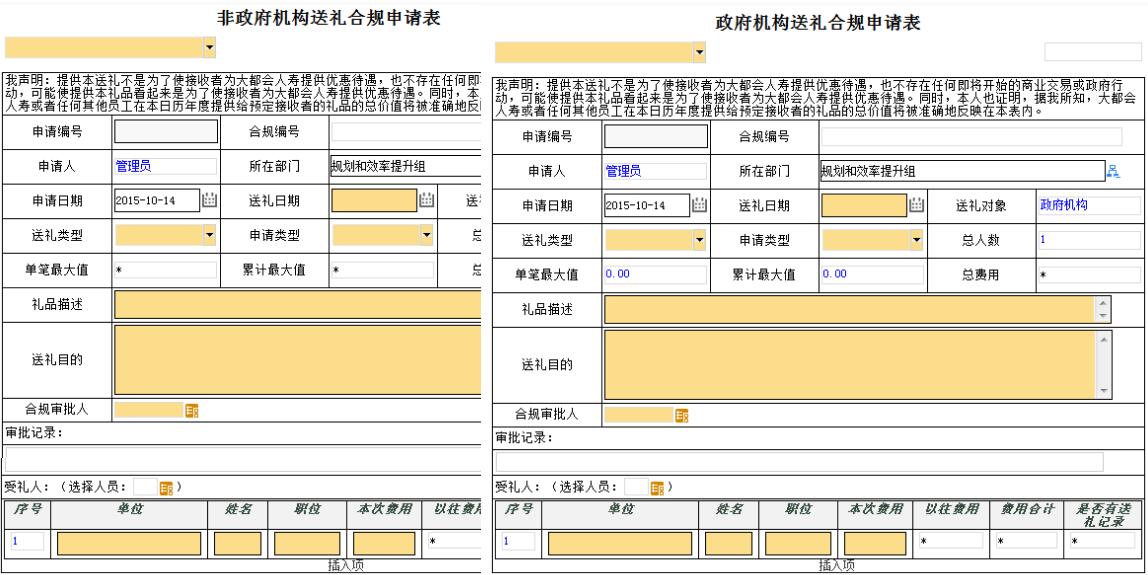This screenshot has width=1148, height=575.
Task: Click 插入项 under the 非政府机构 recipient table
Action: [346, 565]
